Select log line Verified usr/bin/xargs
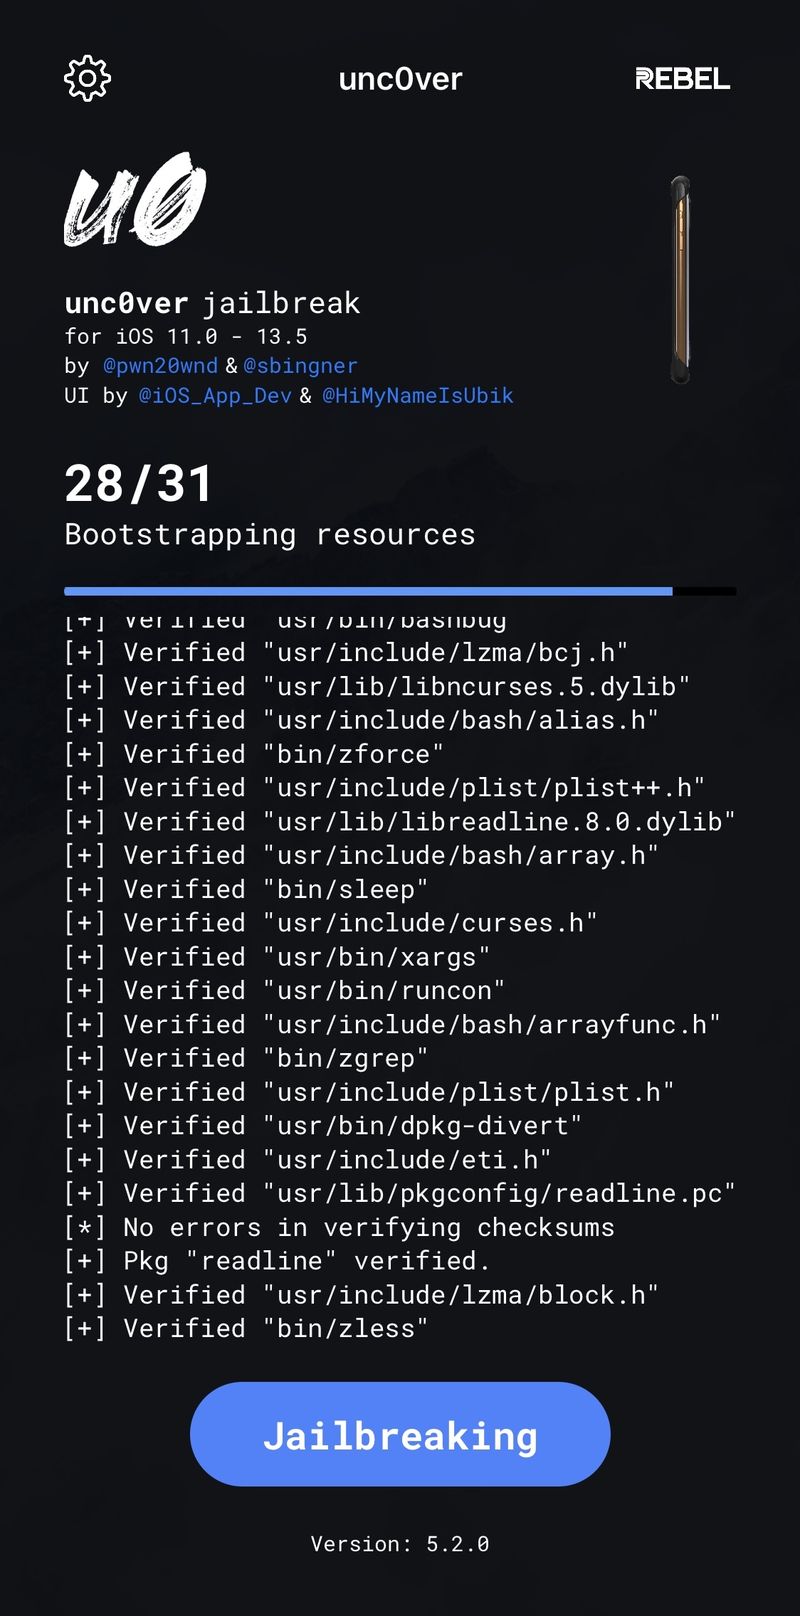Viewport: 800px width, 1616px height. tap(277, 957)
